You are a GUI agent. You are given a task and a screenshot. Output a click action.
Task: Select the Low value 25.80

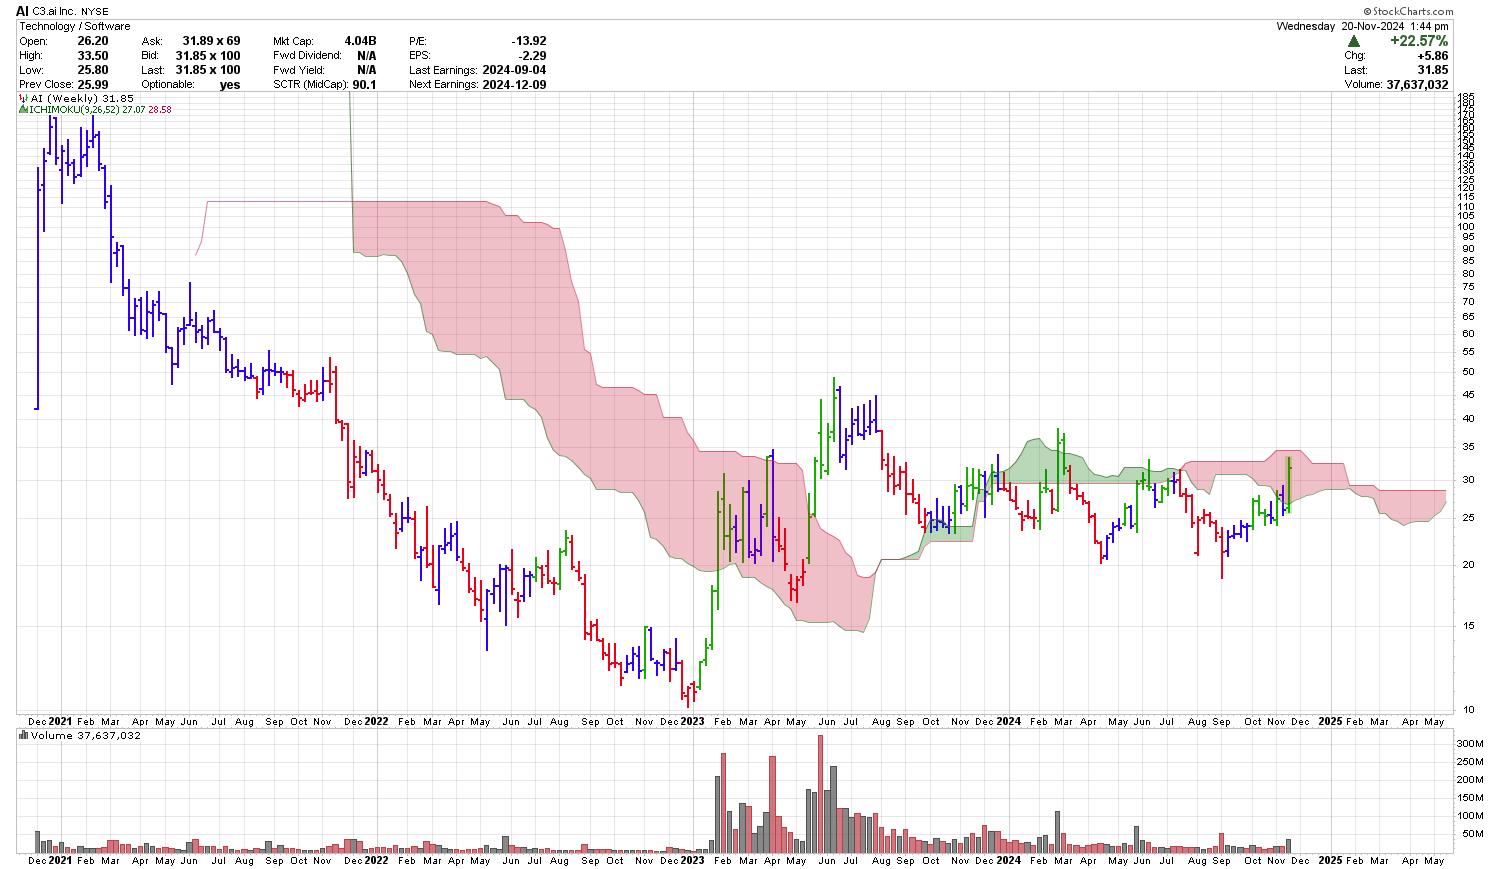[93, 70]
